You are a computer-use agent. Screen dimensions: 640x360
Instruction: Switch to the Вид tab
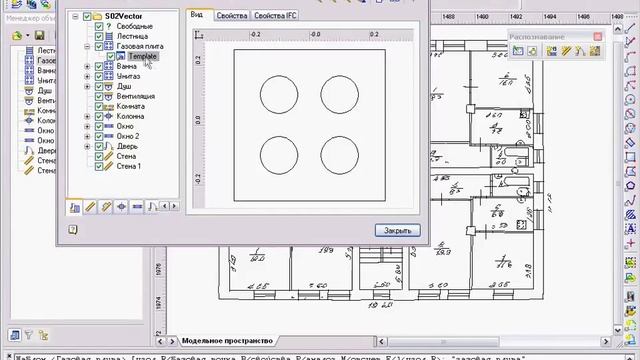pos(198,15)
